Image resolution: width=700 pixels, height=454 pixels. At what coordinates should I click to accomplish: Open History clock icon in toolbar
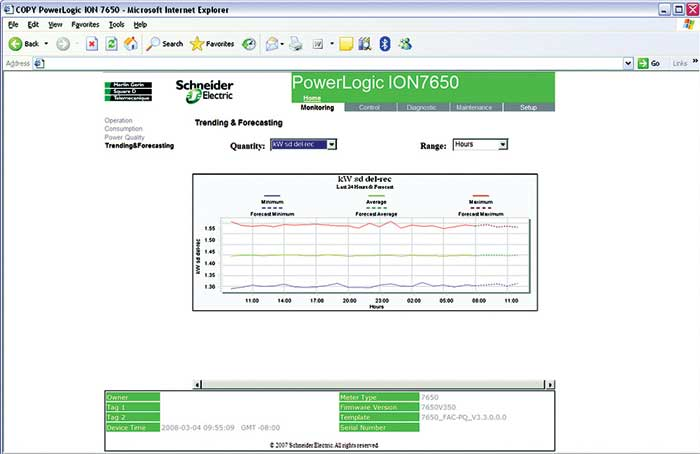[249, 44]
